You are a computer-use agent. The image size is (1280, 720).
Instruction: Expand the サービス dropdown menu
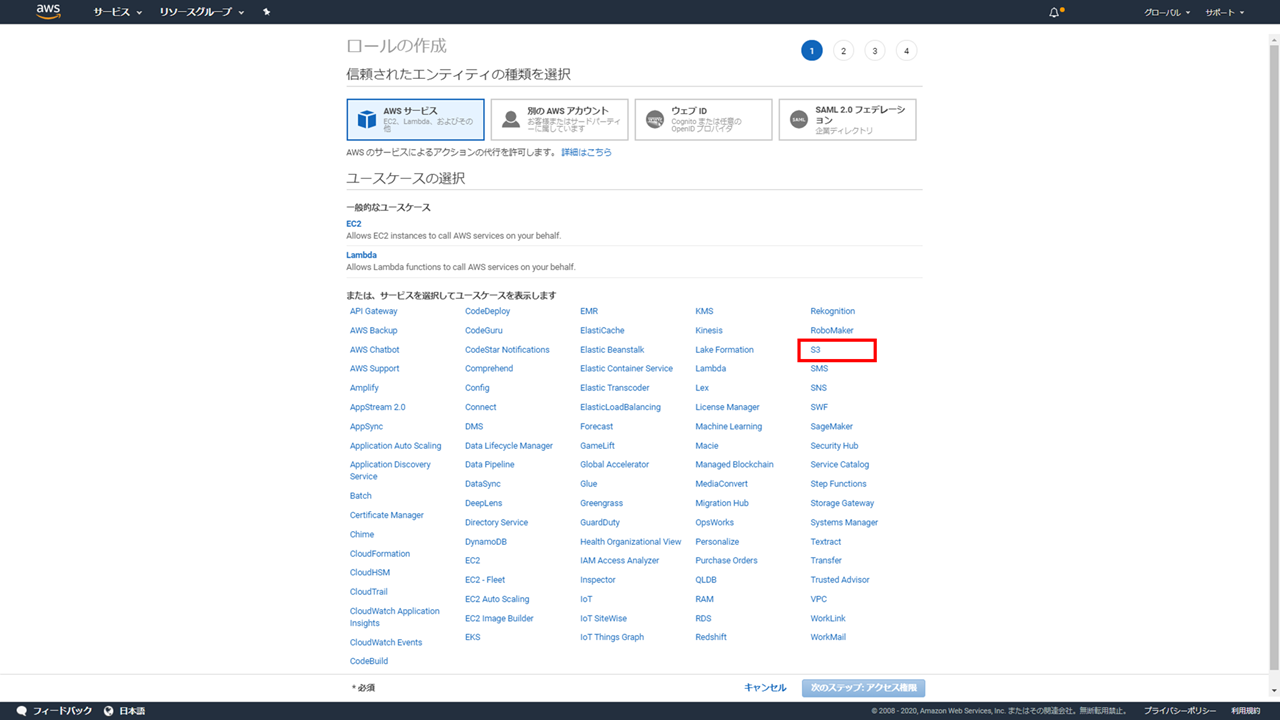click(x=117, y=12)
